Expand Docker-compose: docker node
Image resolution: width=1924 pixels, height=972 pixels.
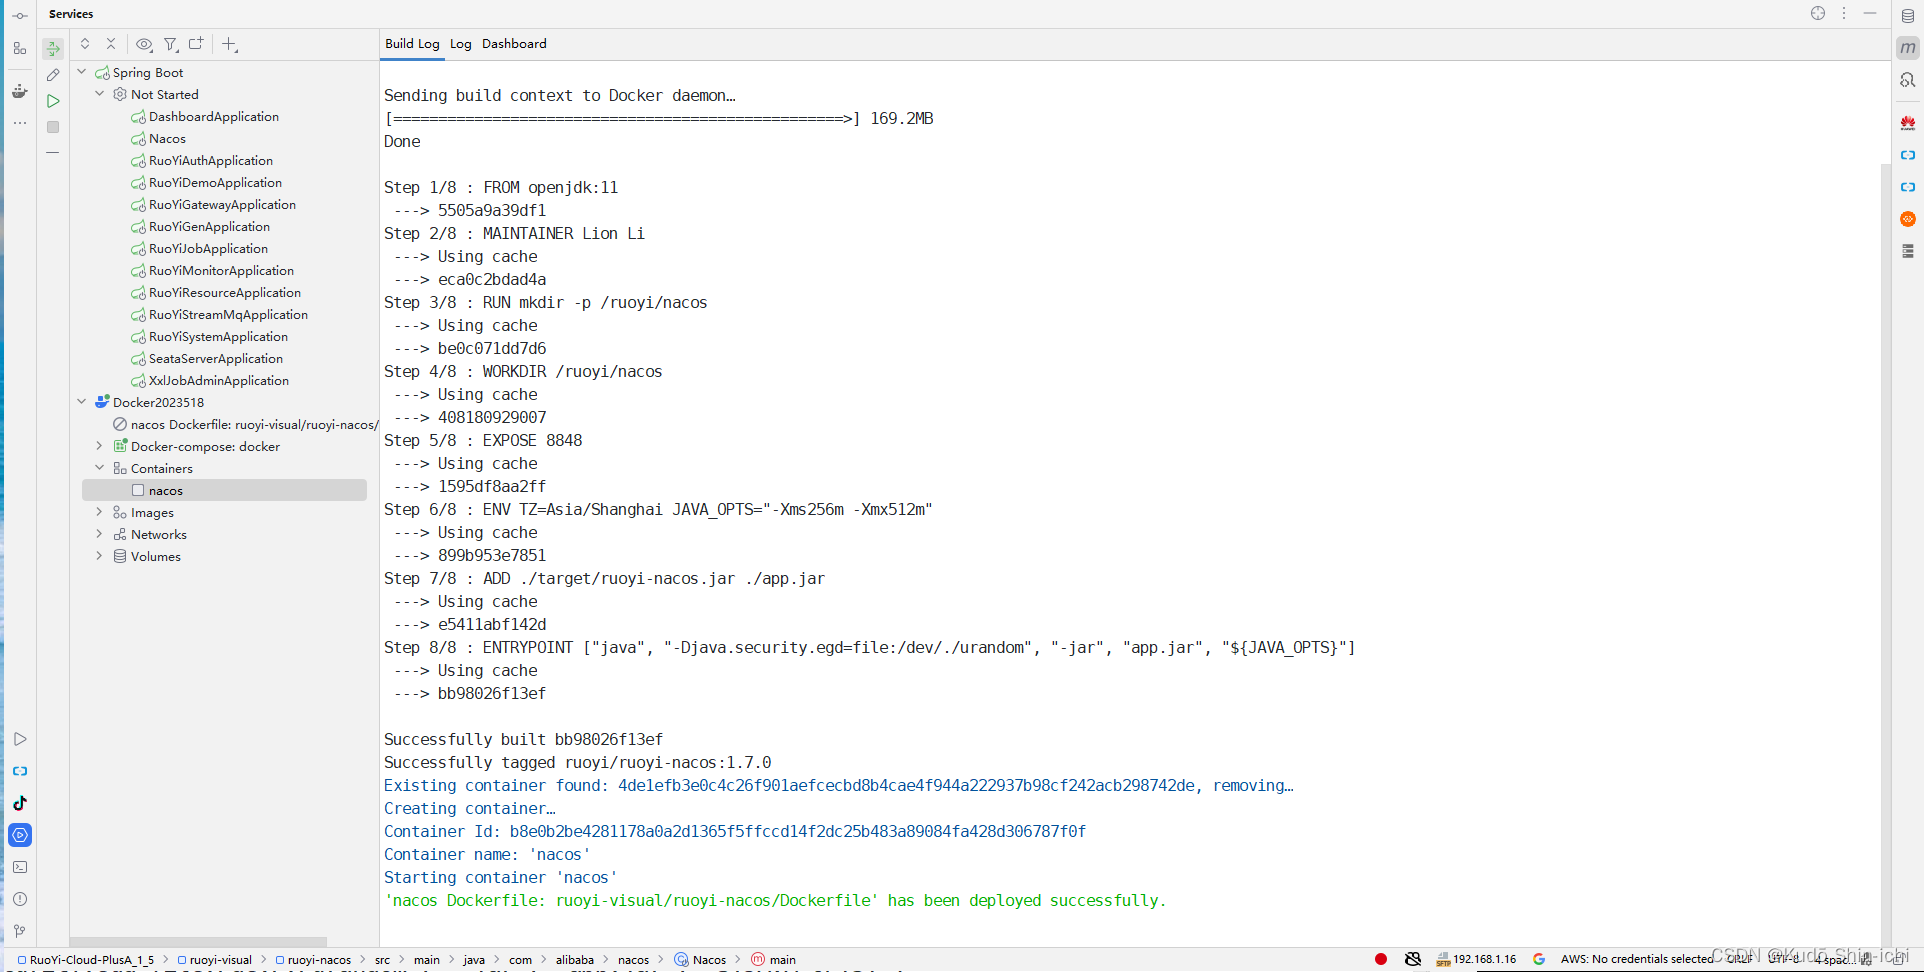[100, 446]
